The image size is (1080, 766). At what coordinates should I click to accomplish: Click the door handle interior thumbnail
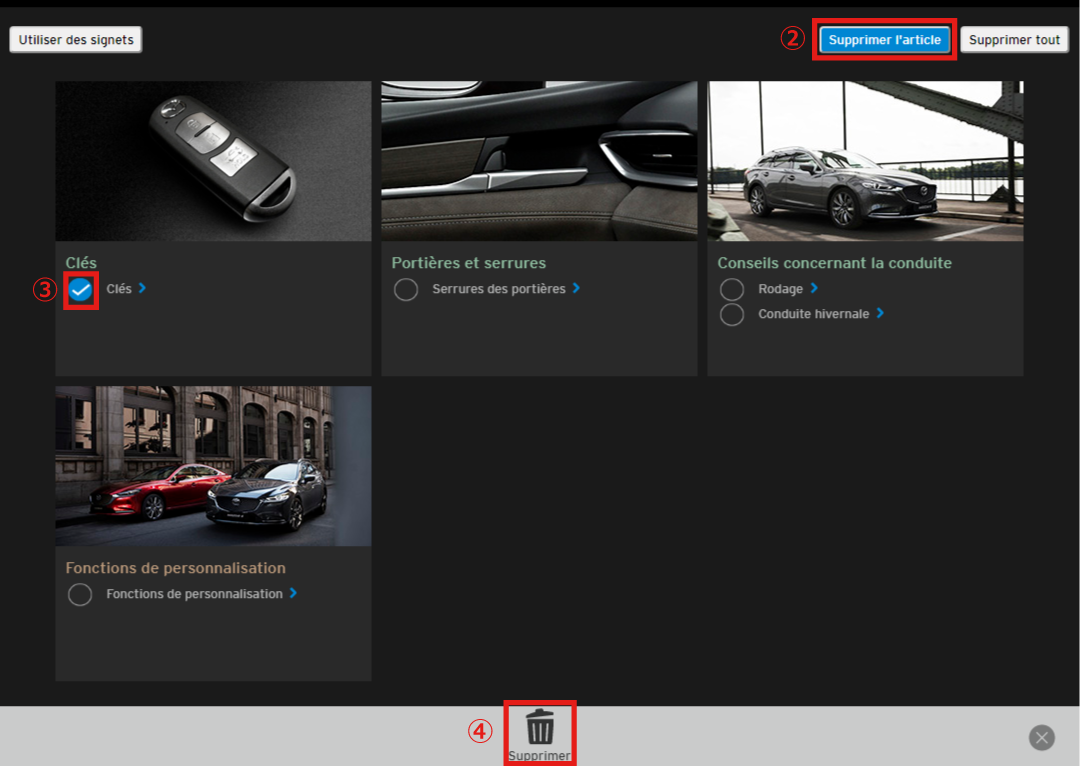(x=539, y=161)
